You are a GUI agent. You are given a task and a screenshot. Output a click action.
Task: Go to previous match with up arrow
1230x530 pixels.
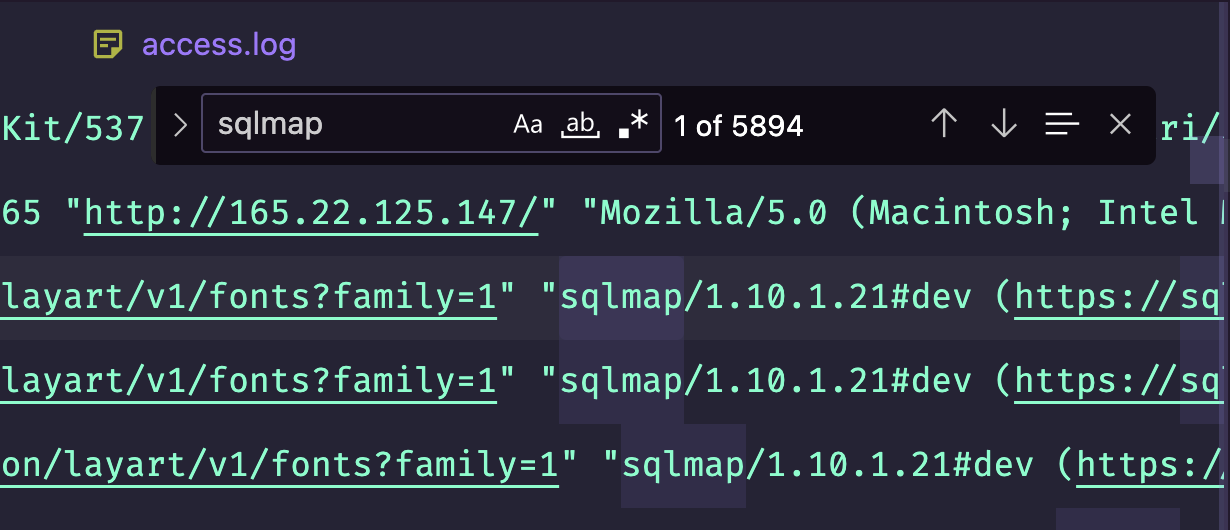pos(944,124)
